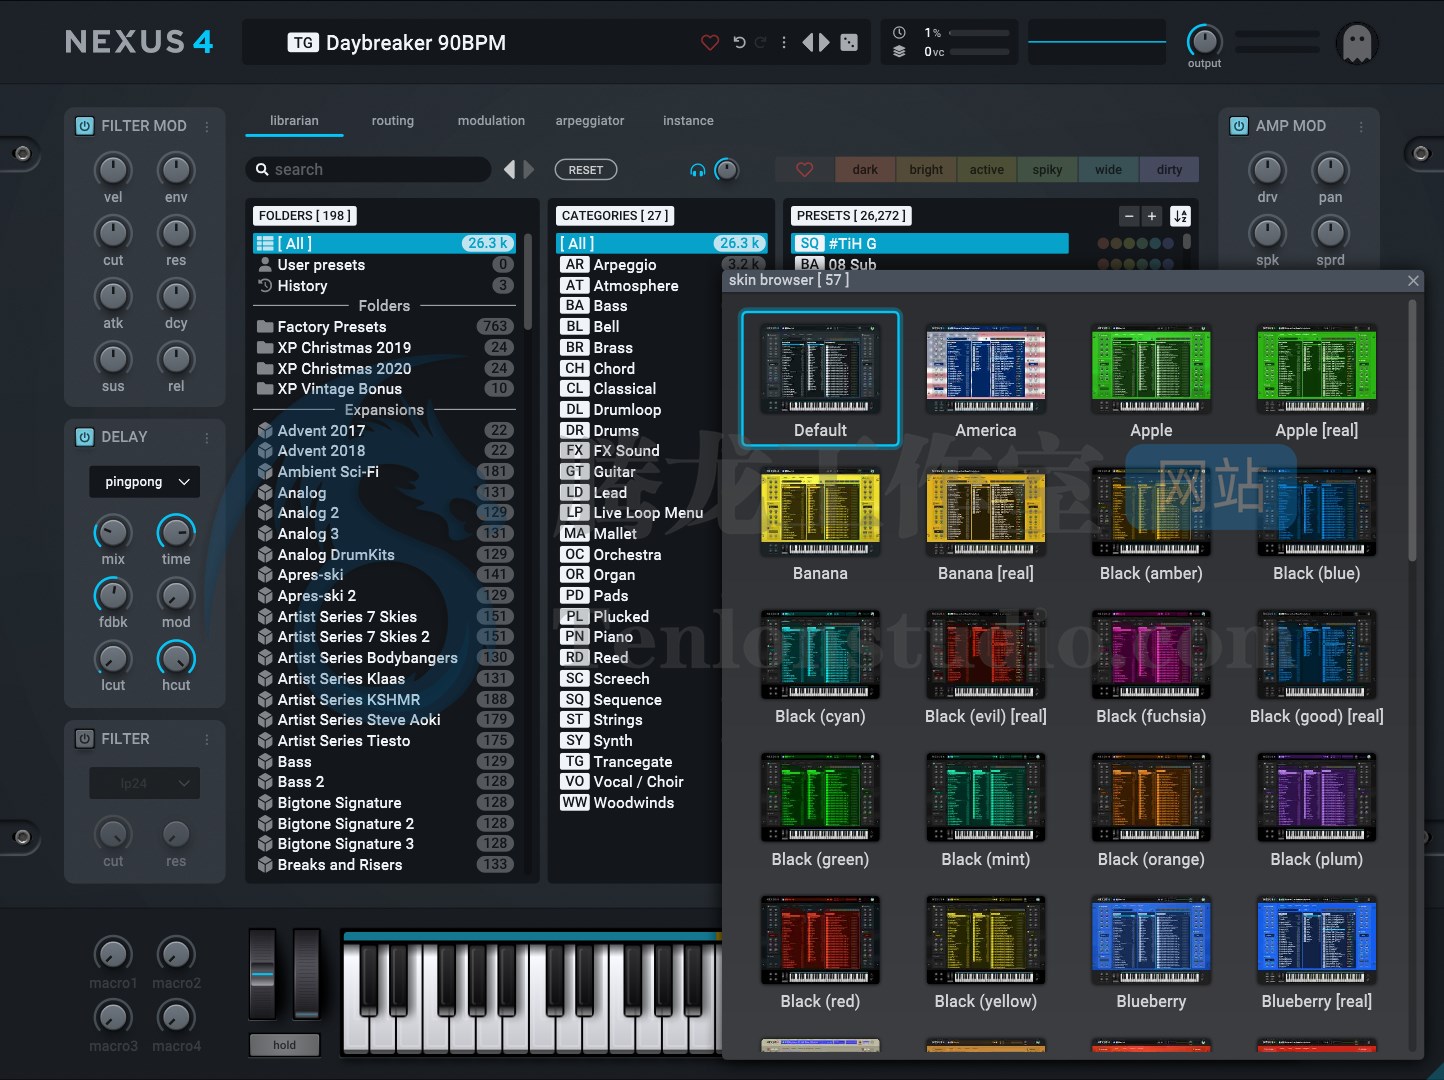Toggle the dark tag filter
The height and width of the screenshot is (1080, 1444).
click(x=865, y=170)
